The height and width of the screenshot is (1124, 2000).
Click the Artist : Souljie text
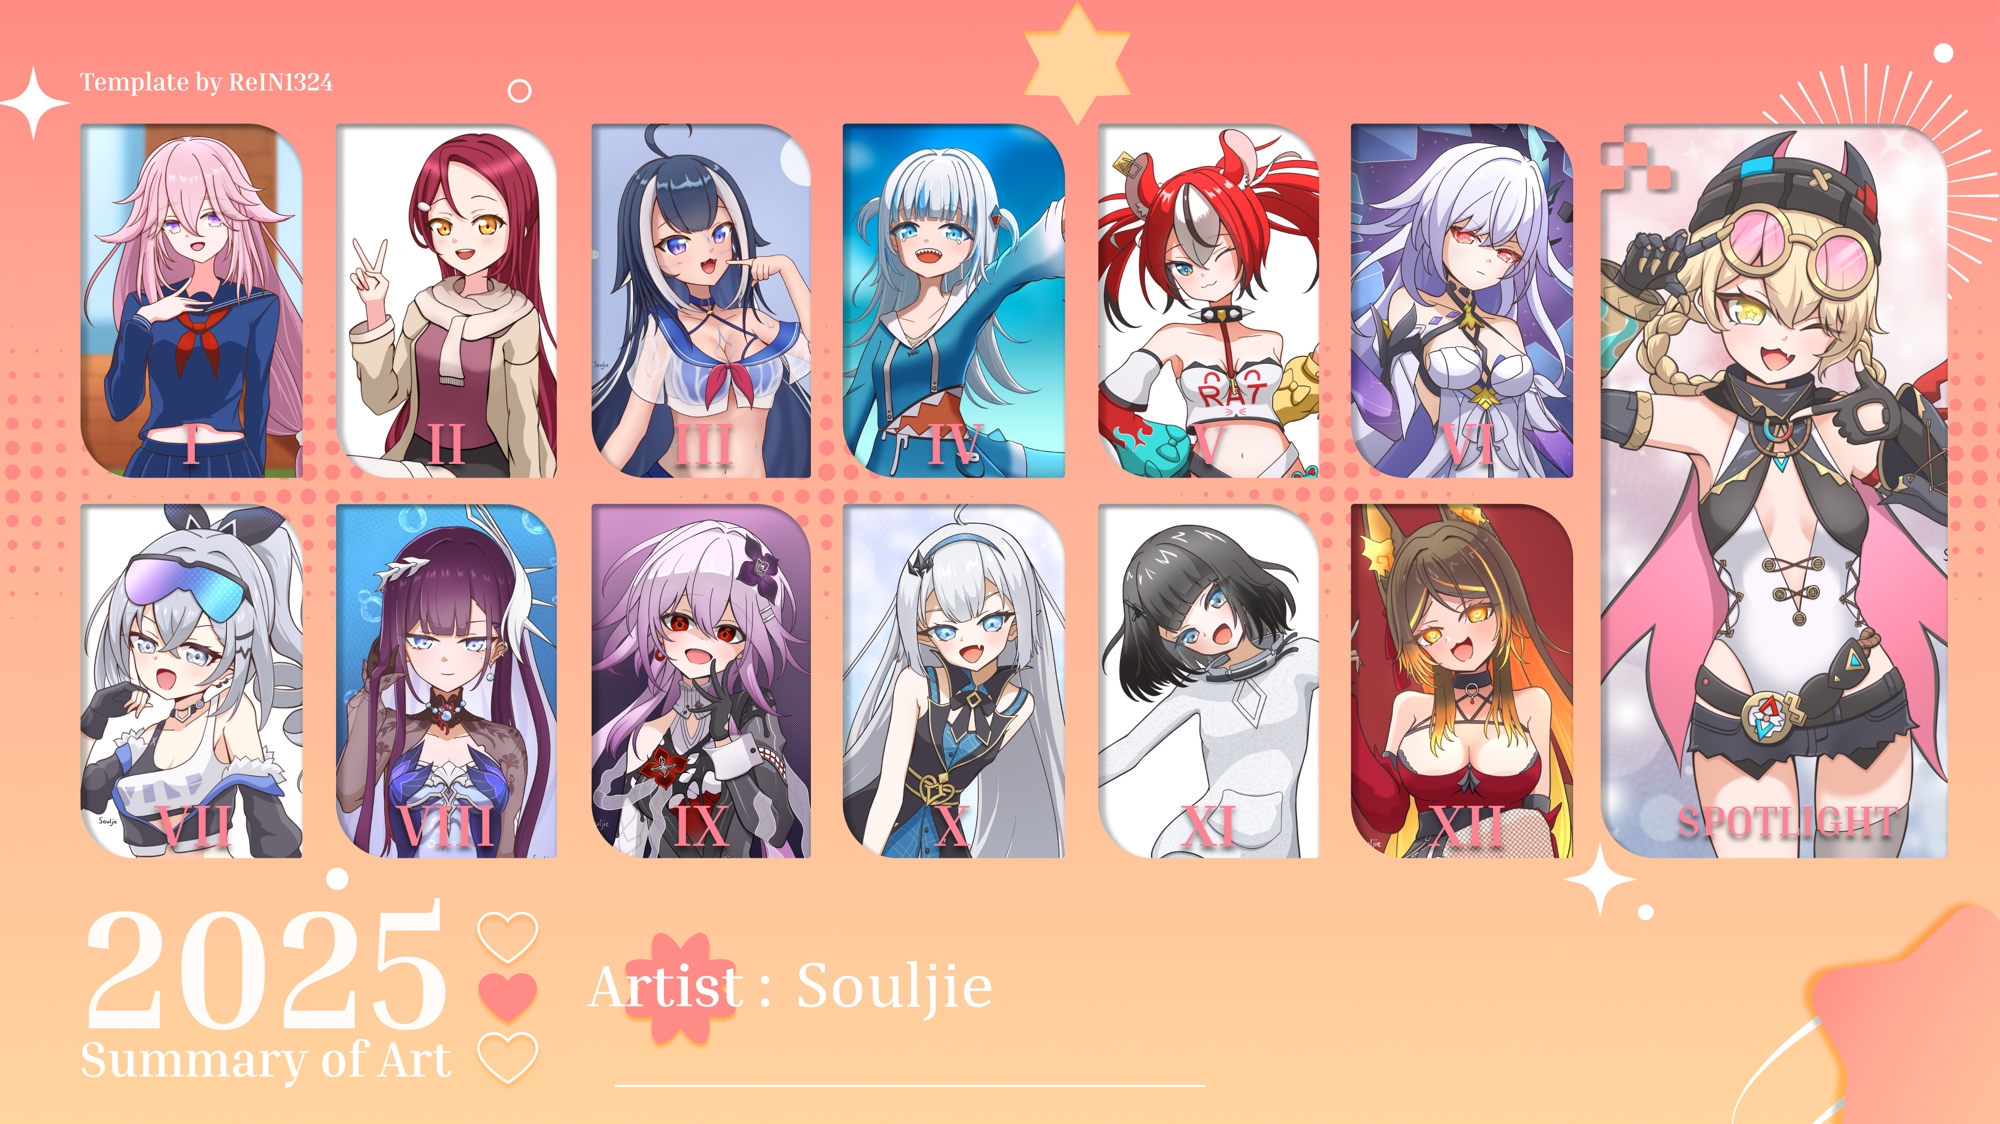point(790,987)
